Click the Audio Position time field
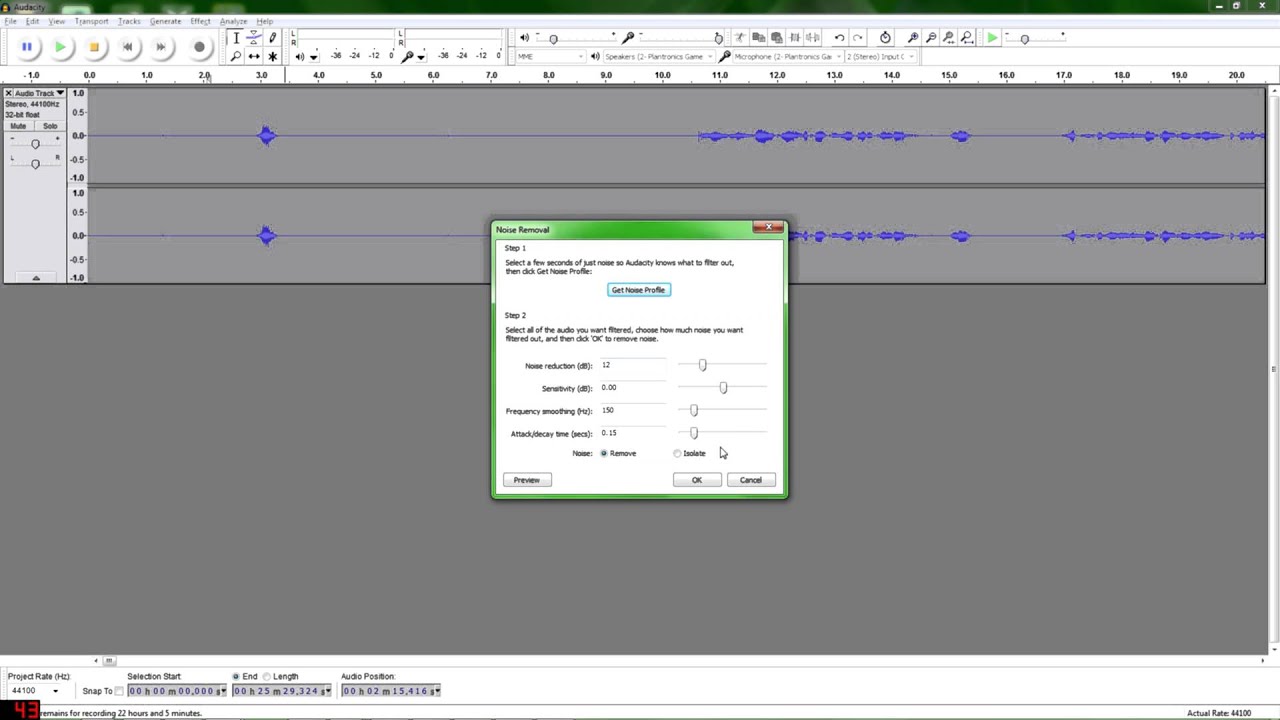This screenshot has height=720, width=1280. click(391, 691)
